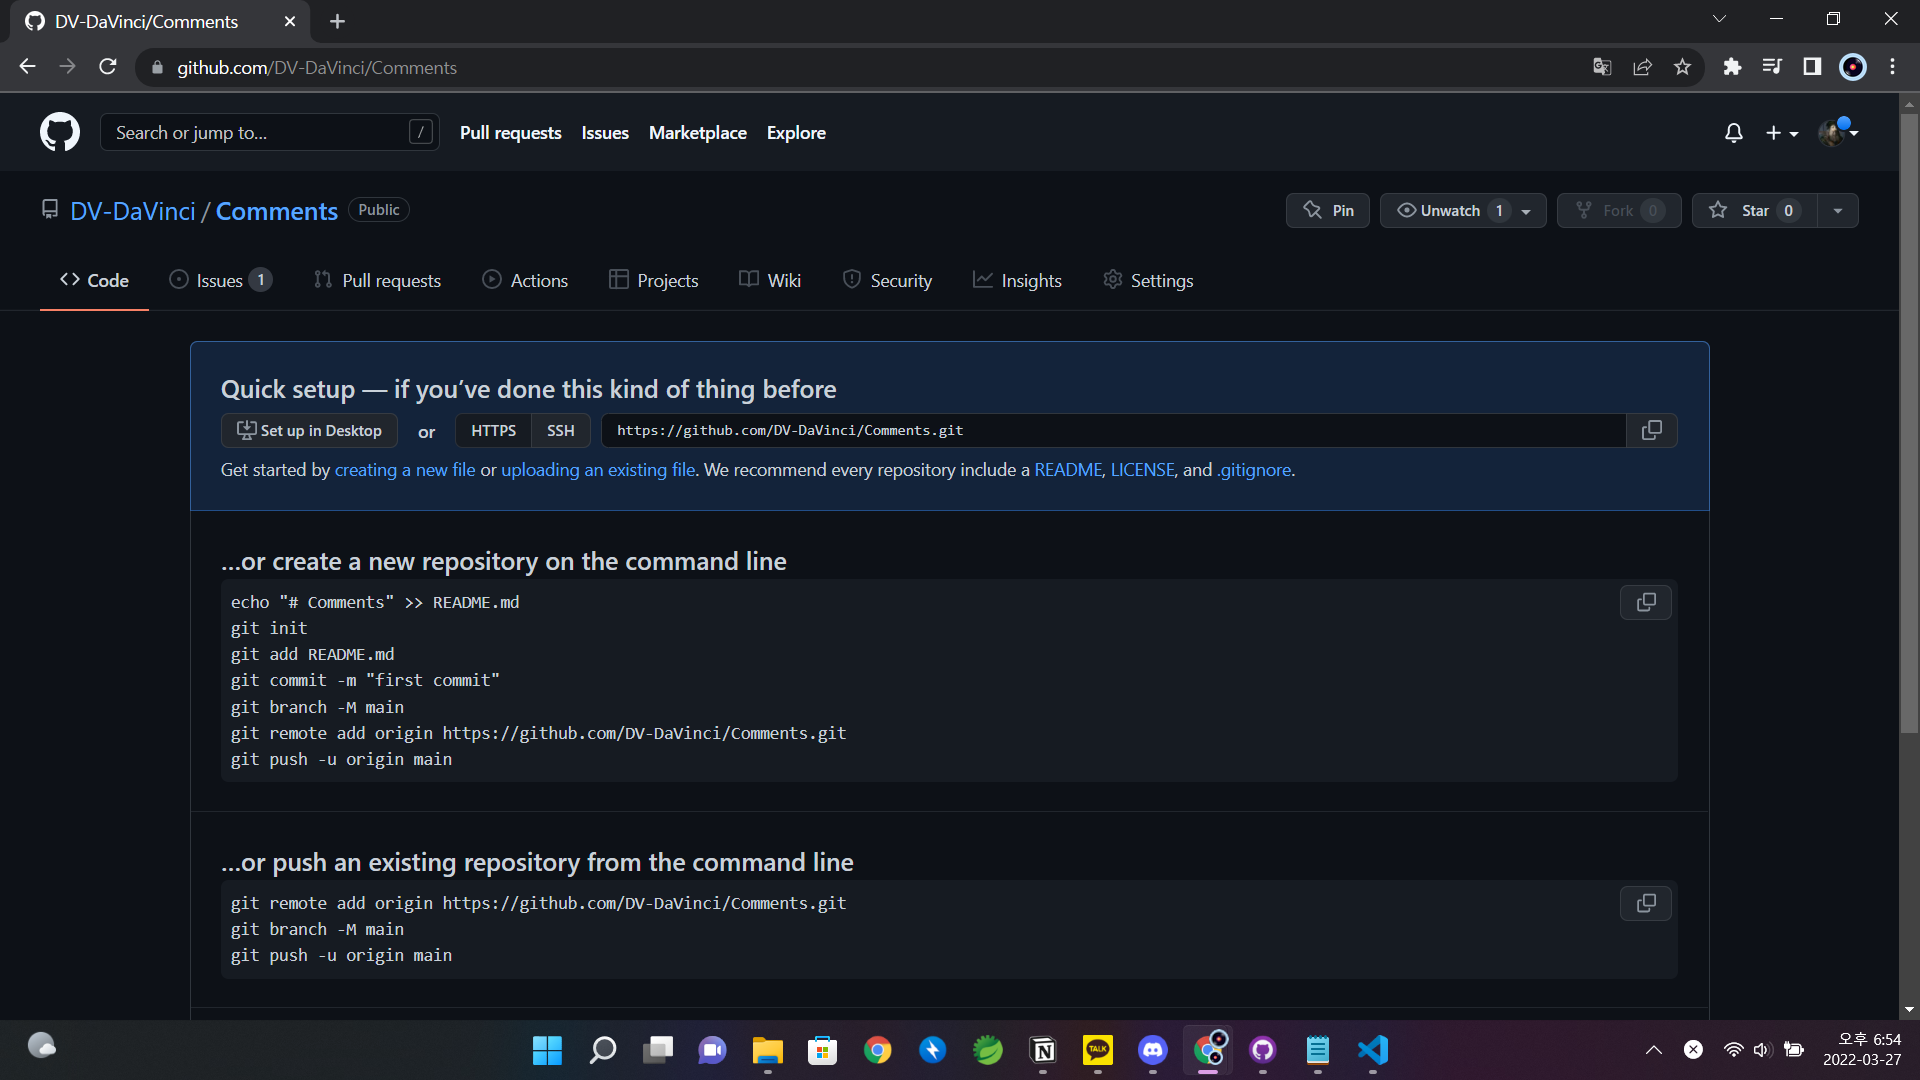Click the GitHub Octocat home logo
The width and height of the screenshot is (1920, 1080).
60,132
